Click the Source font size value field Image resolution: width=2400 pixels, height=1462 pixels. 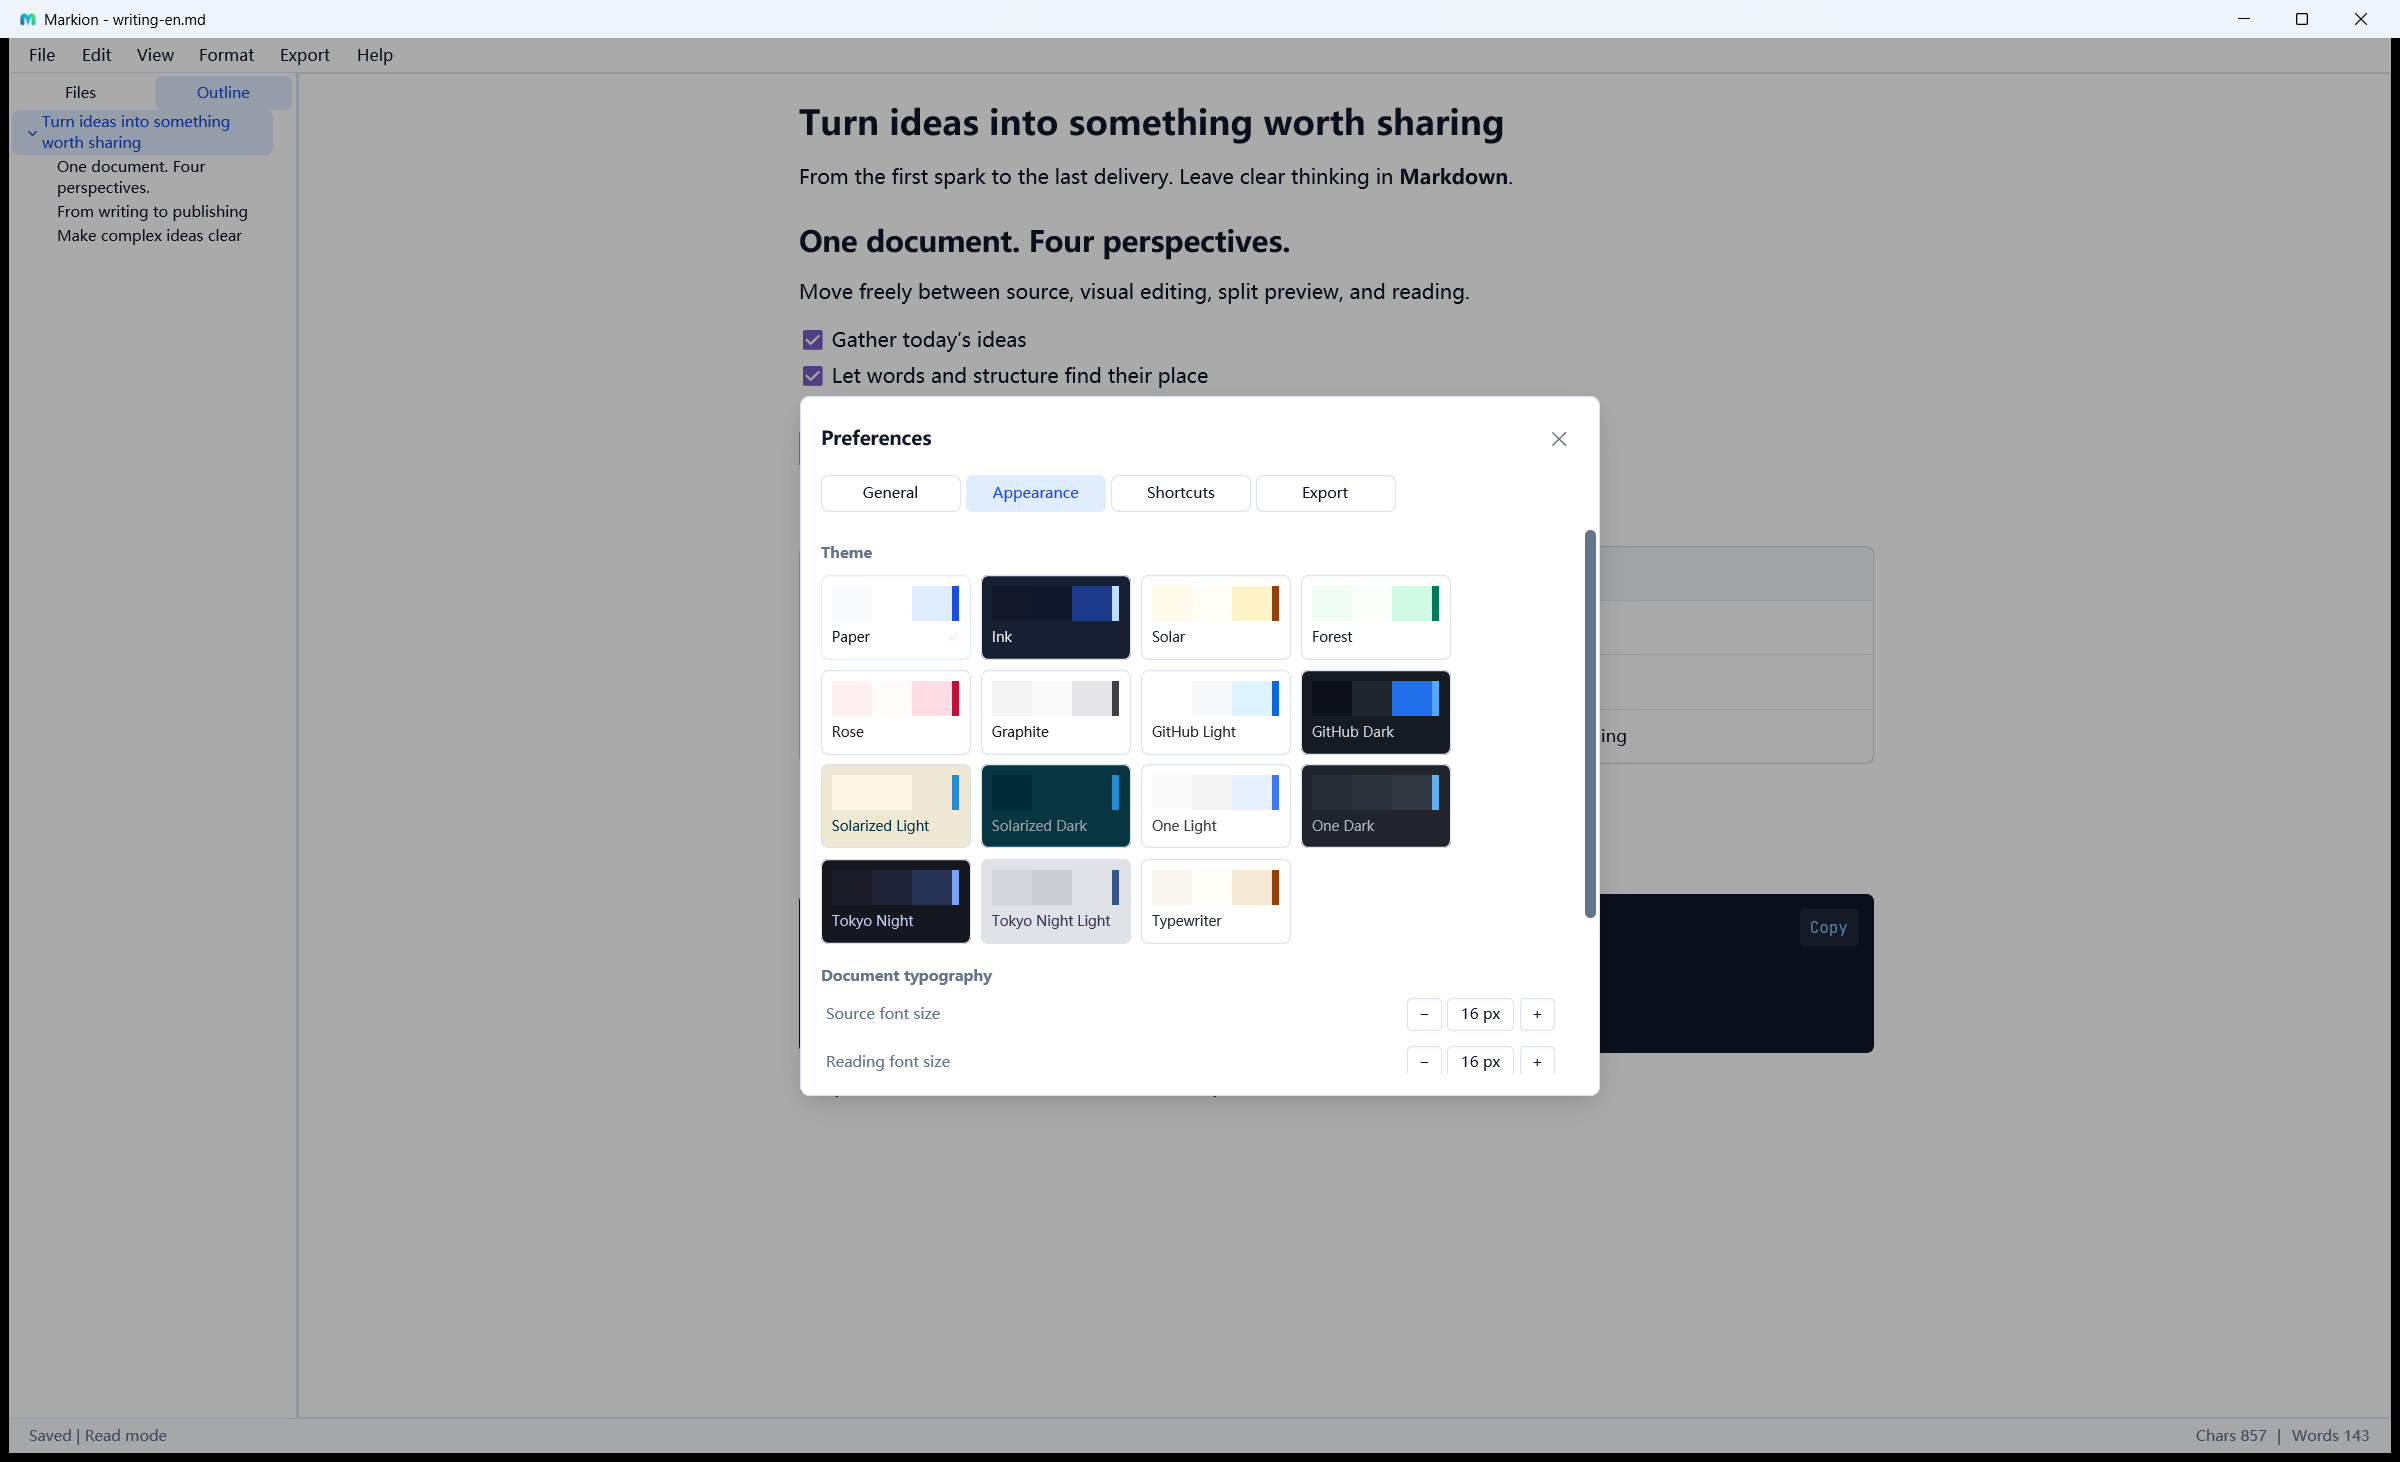(1480, 1014)
